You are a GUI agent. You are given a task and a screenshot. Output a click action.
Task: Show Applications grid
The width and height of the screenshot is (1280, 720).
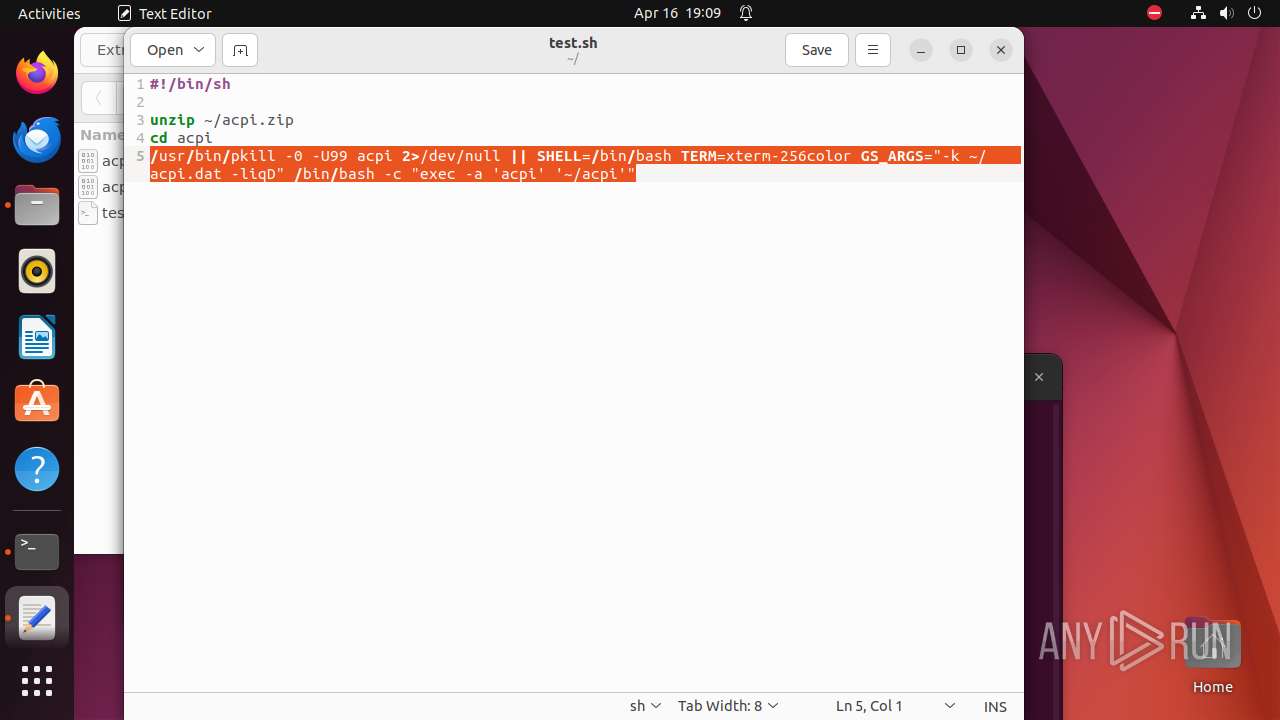point(37,681)
